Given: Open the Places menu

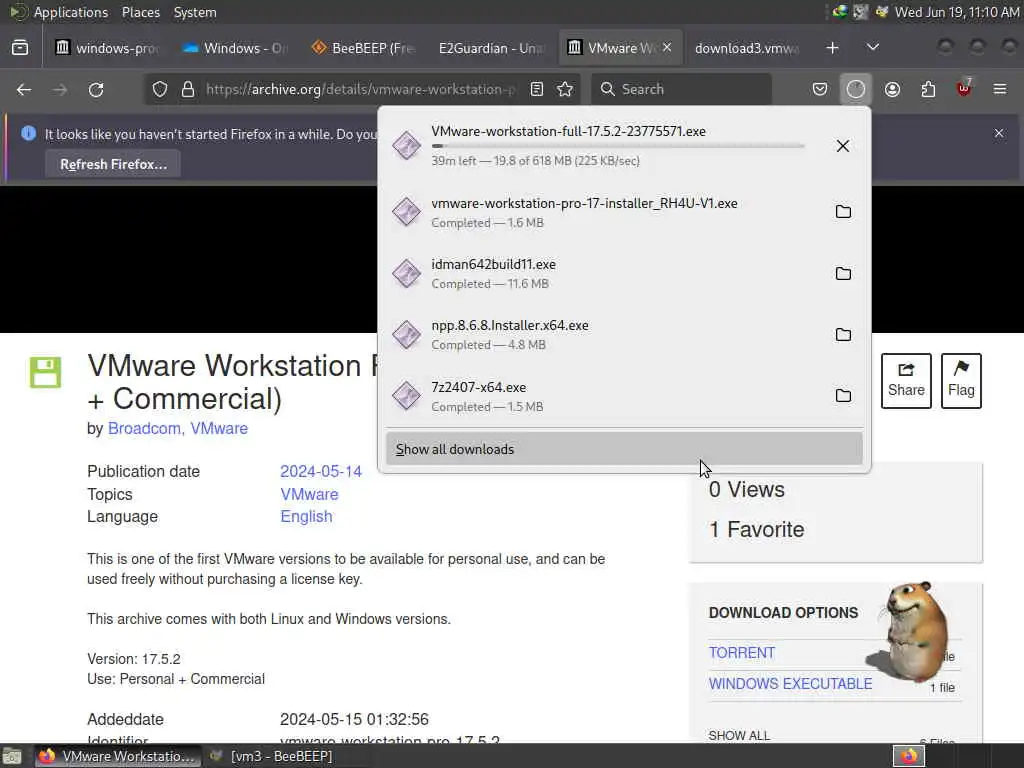Looking at the screenshot, I should pos(140,12).
